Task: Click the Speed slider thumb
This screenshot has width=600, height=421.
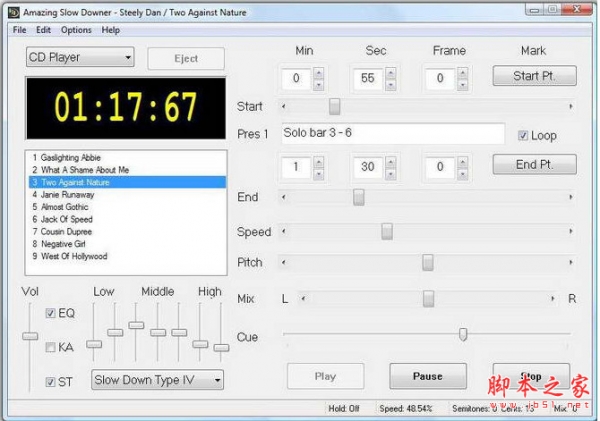Action: (387, 231)
